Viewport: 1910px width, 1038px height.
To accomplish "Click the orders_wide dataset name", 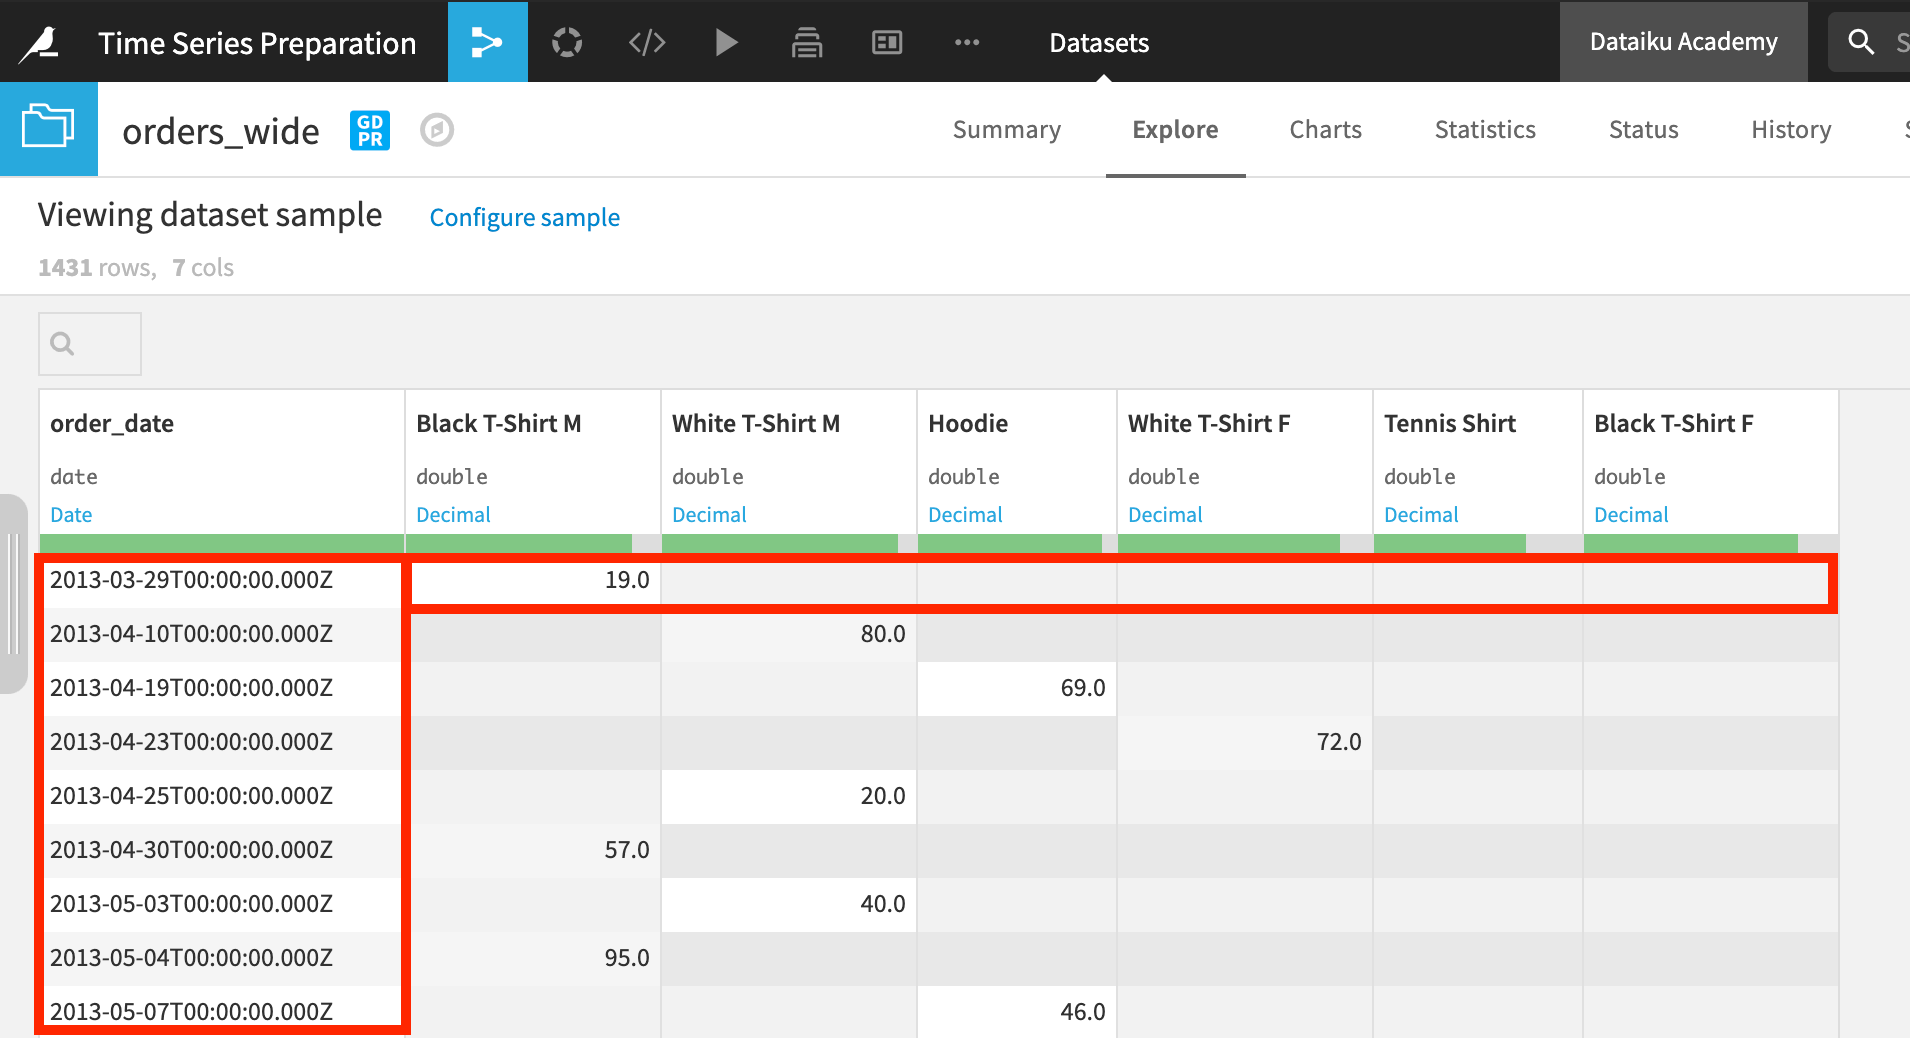I will [x=221, y=131].
